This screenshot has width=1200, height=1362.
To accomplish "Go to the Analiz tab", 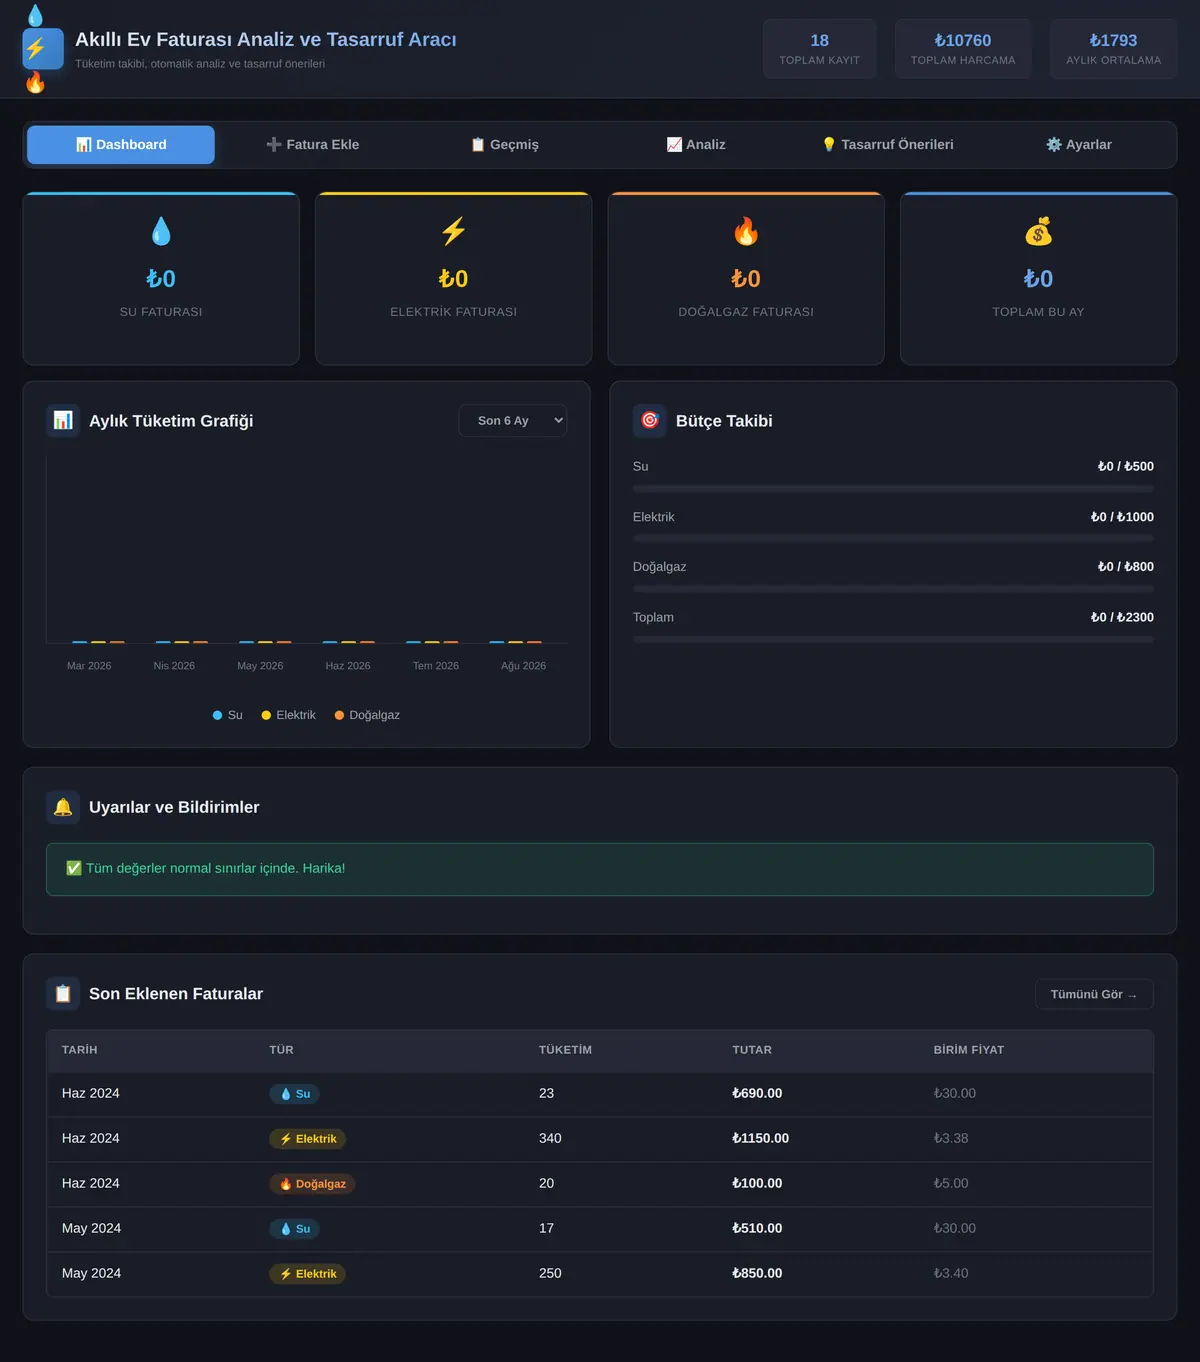I will tap(696, 145).
